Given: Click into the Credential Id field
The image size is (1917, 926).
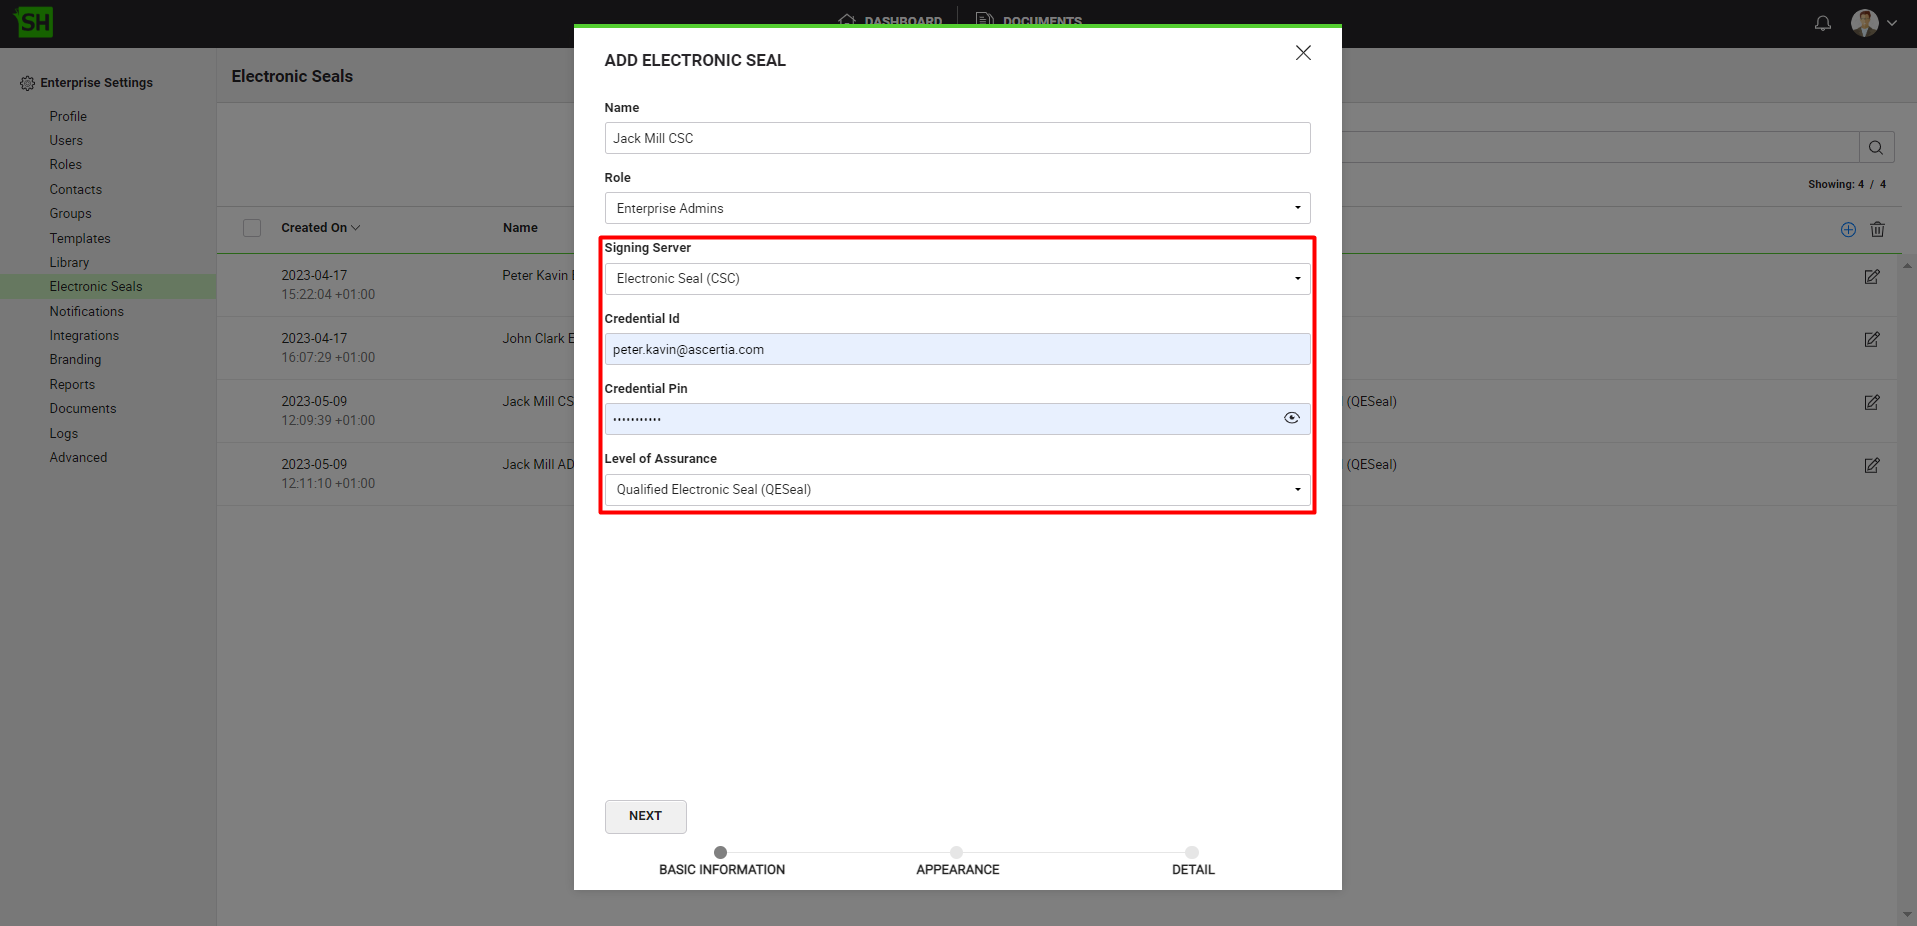Looking at the screenshot, I should [x=956, y=349].
